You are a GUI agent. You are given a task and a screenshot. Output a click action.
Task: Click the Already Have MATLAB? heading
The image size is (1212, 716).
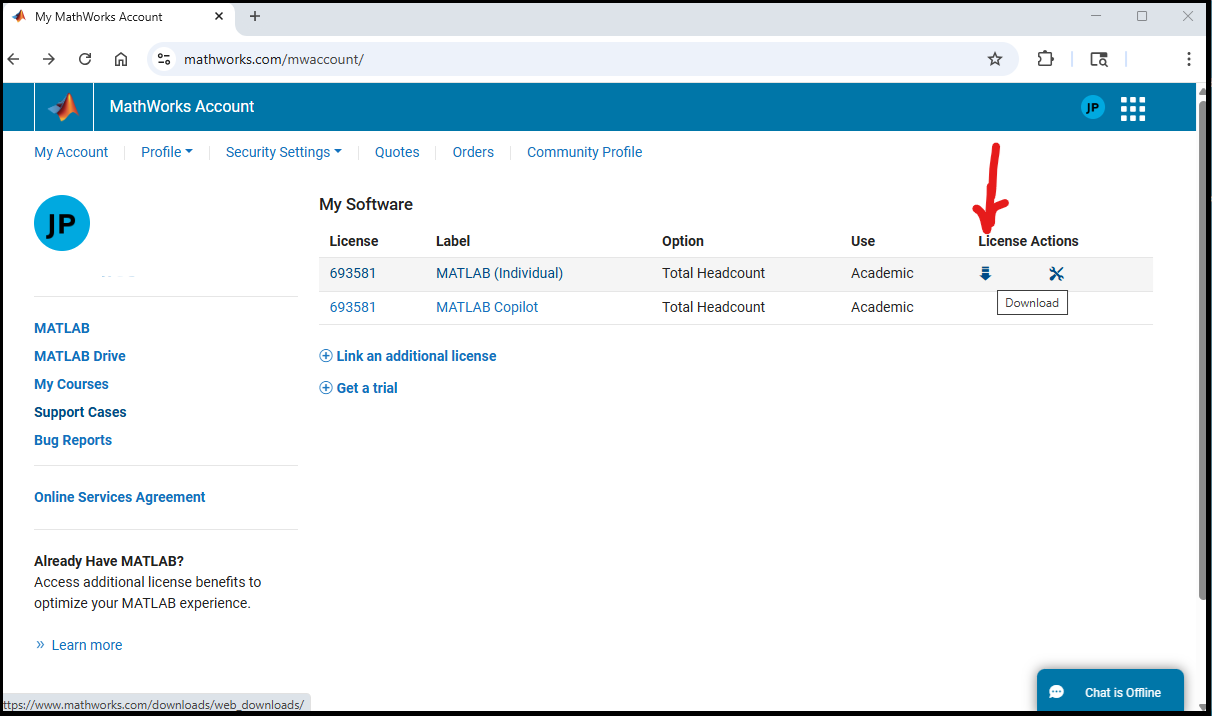109,561
